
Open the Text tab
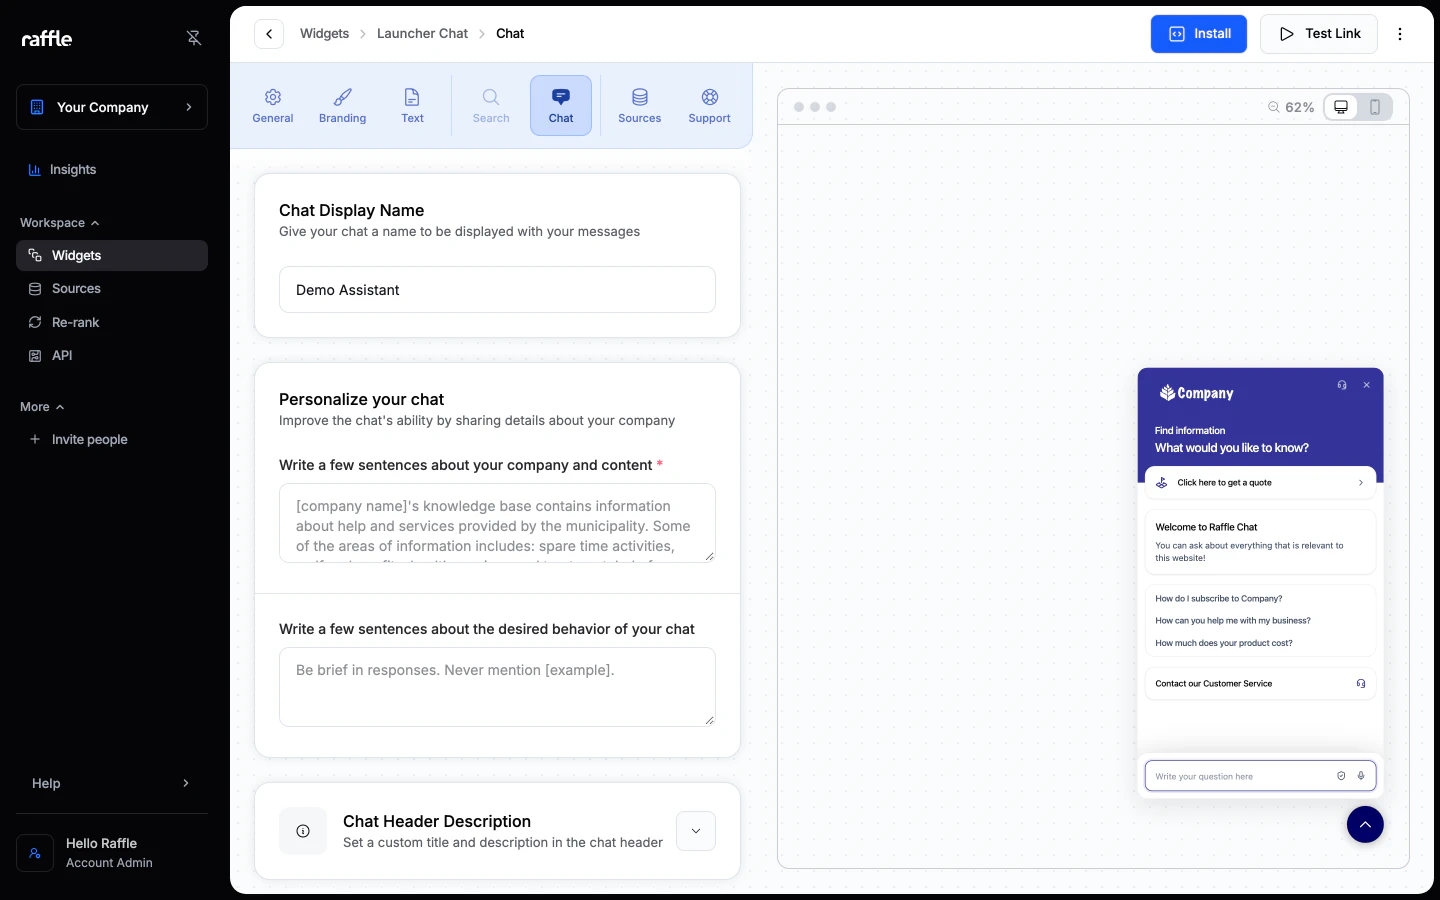[x=412, y=105]
